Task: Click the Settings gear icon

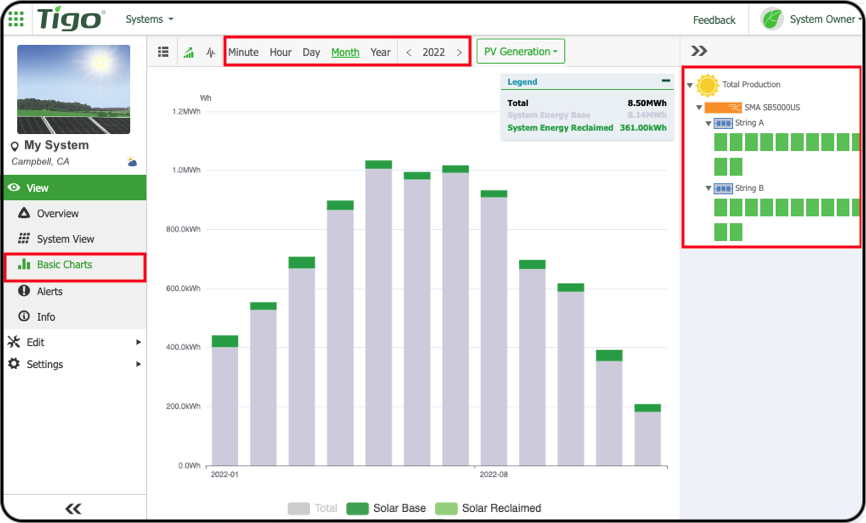Action: click(x=14, y=363)
